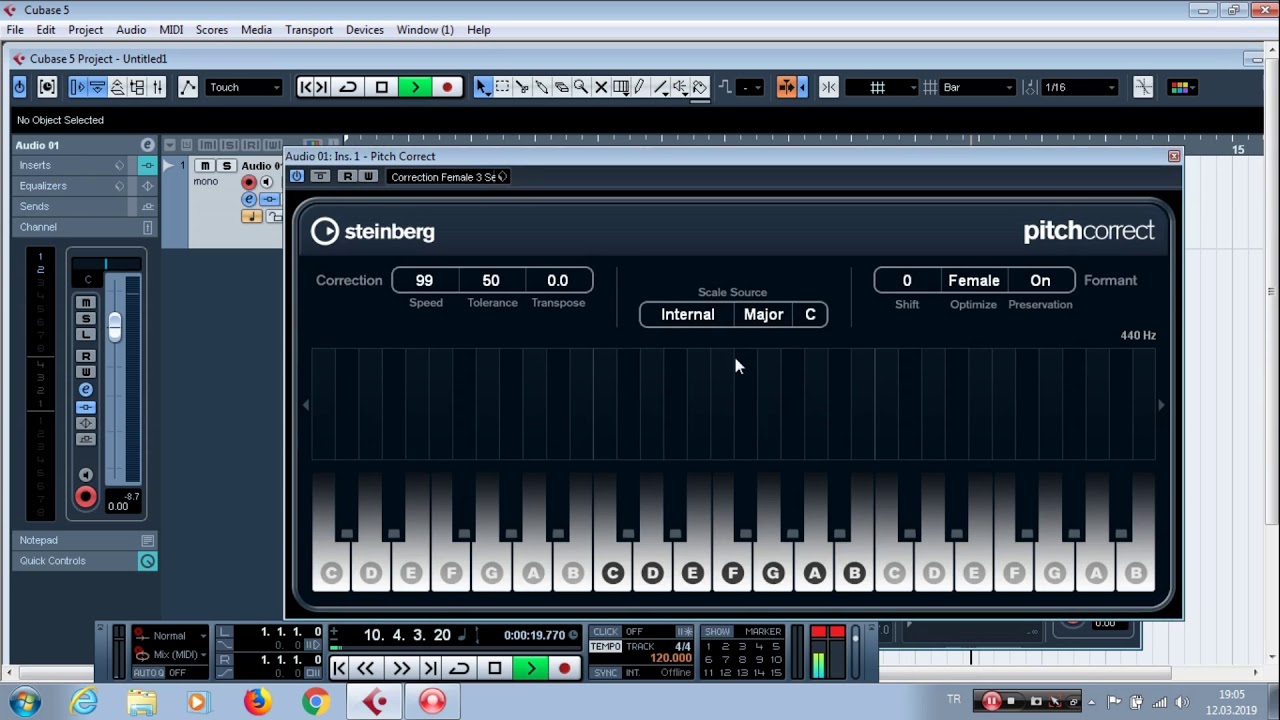
Task: Select the Line tool
Action: 660,87
